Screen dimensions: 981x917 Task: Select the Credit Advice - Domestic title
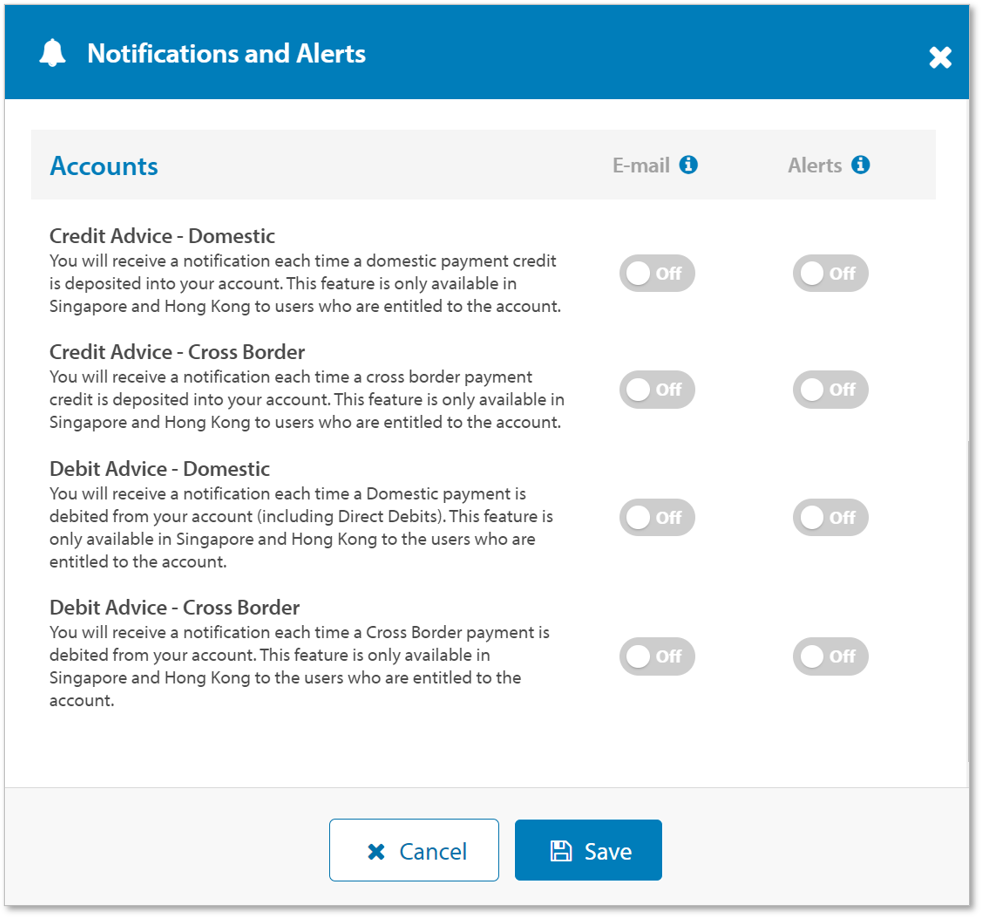pyautogui.click(x=162, y=236)
